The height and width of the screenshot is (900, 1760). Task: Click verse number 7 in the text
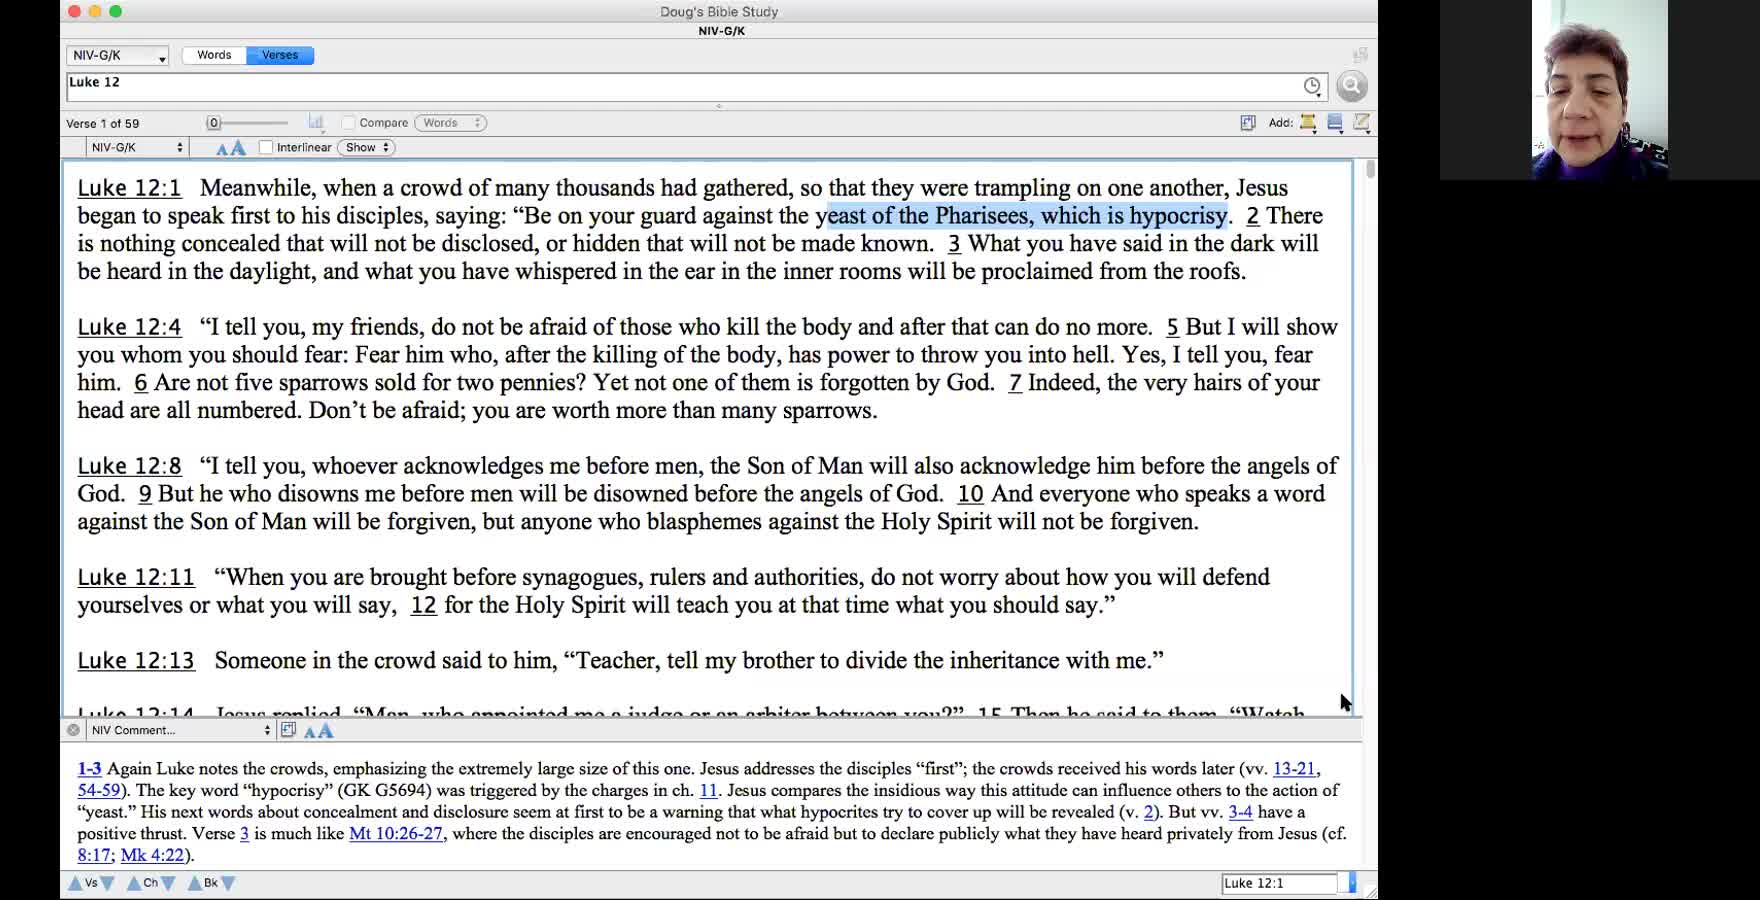1015,383
